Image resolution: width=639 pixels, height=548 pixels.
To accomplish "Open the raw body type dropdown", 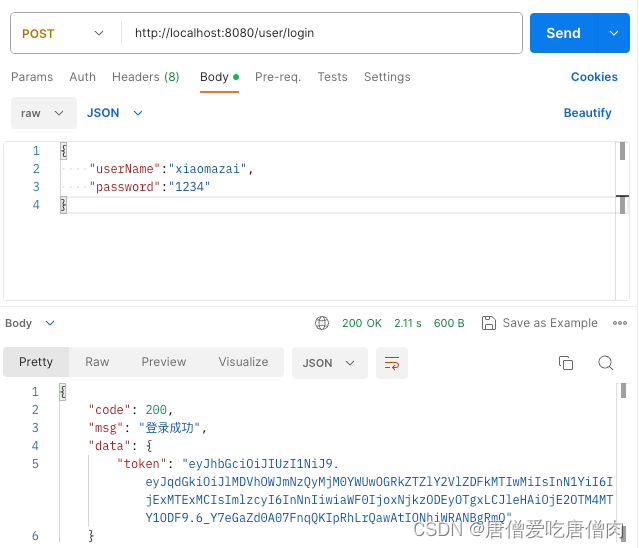I will 43,113.
